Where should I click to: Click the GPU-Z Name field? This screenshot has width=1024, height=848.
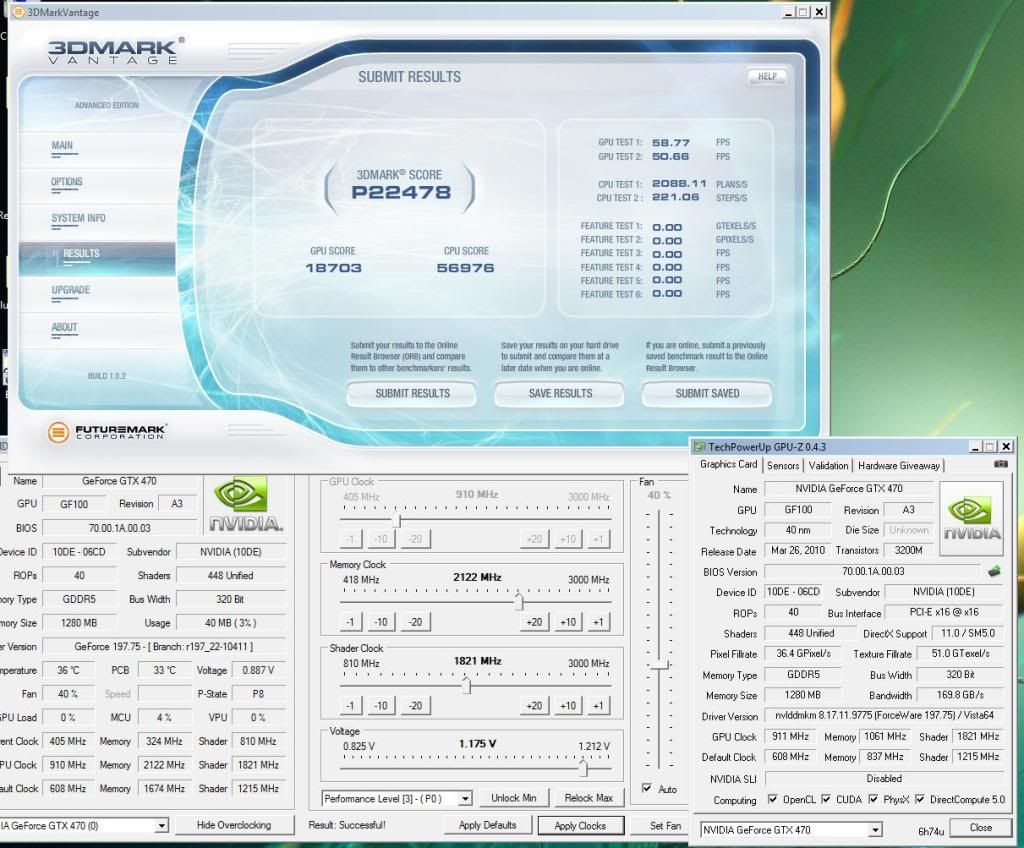click(x=848, y=488)
